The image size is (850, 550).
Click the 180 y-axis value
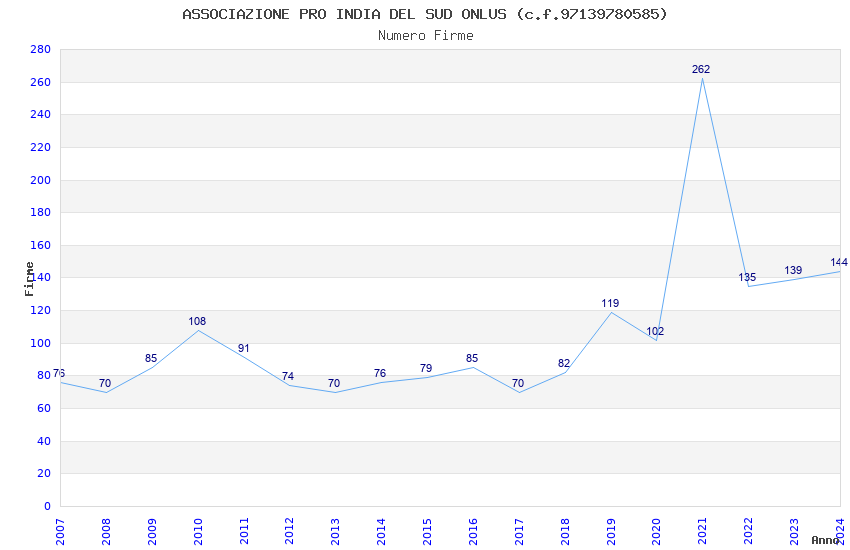click(x=41, y=212)
